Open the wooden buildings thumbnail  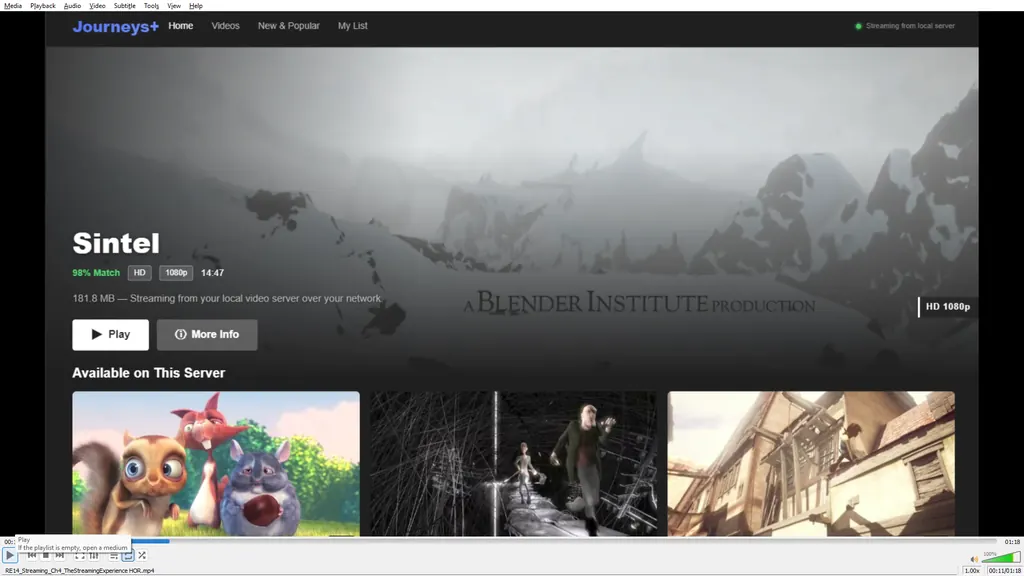(x=811, y=464)
